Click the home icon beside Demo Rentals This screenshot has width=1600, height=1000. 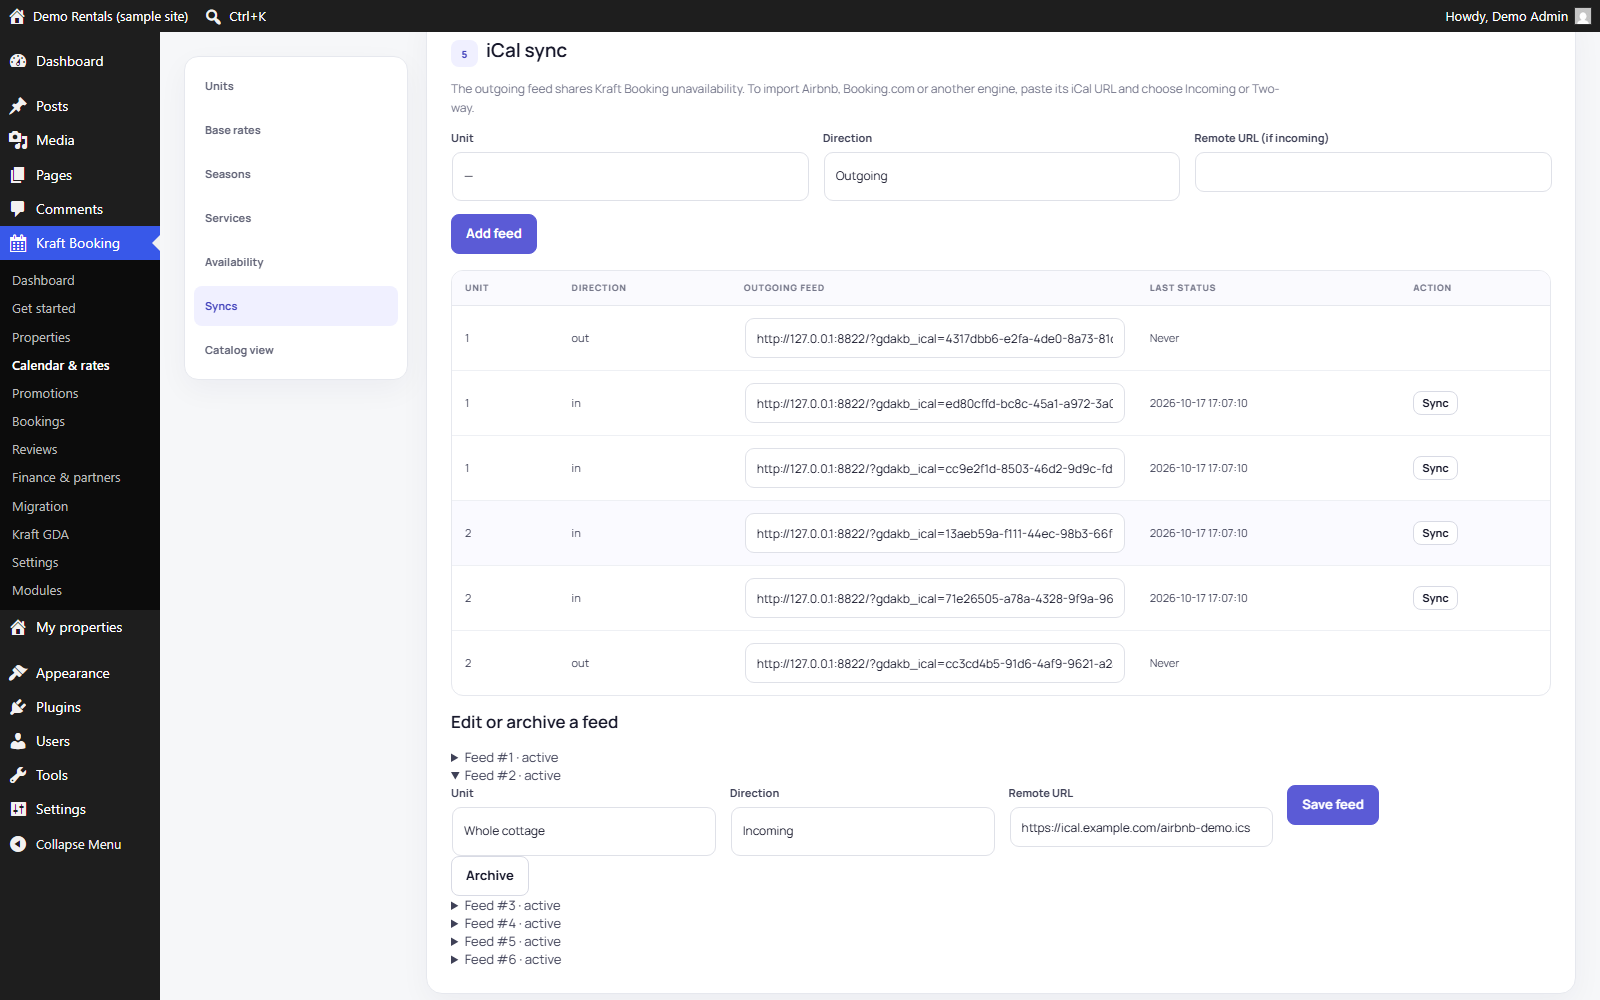pyautogui.click(x=17, y=16)
